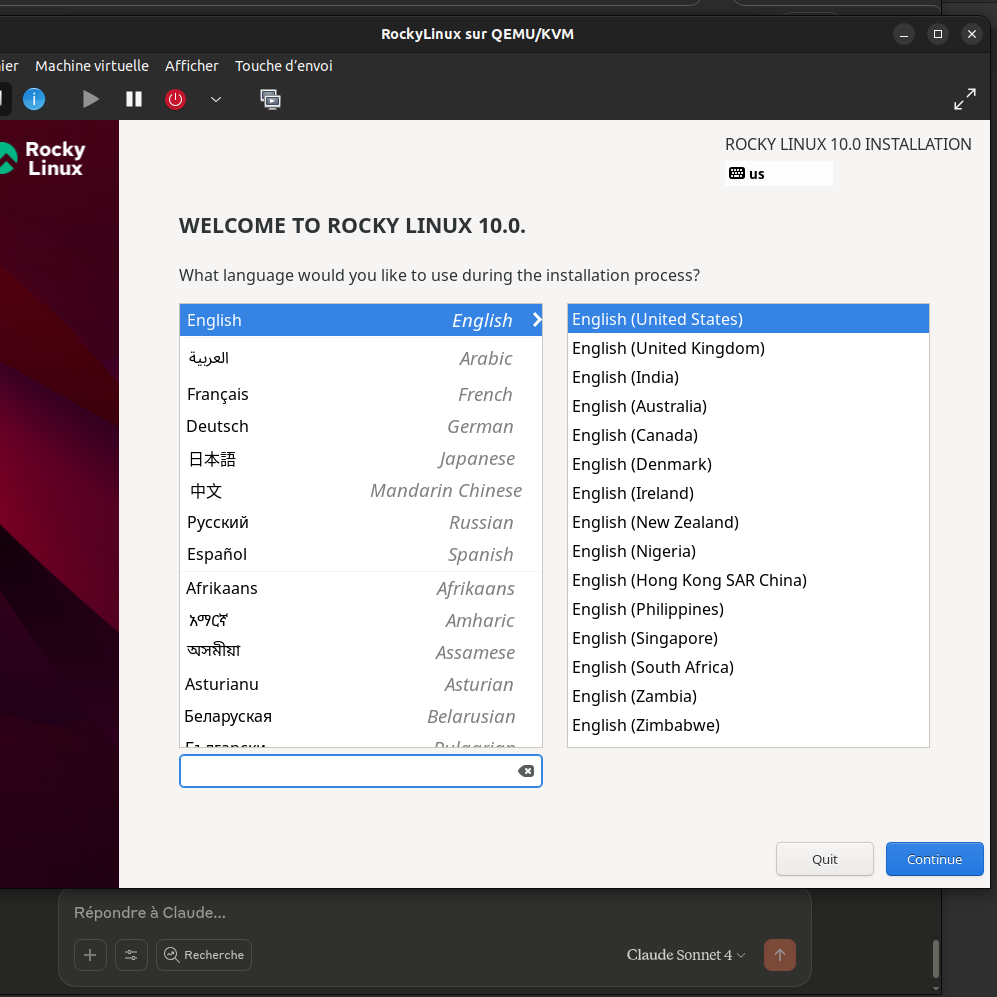The width and height of the screenshot is (997, 997).
Task: Choose English (India) locale
Action: coord(748,377)
